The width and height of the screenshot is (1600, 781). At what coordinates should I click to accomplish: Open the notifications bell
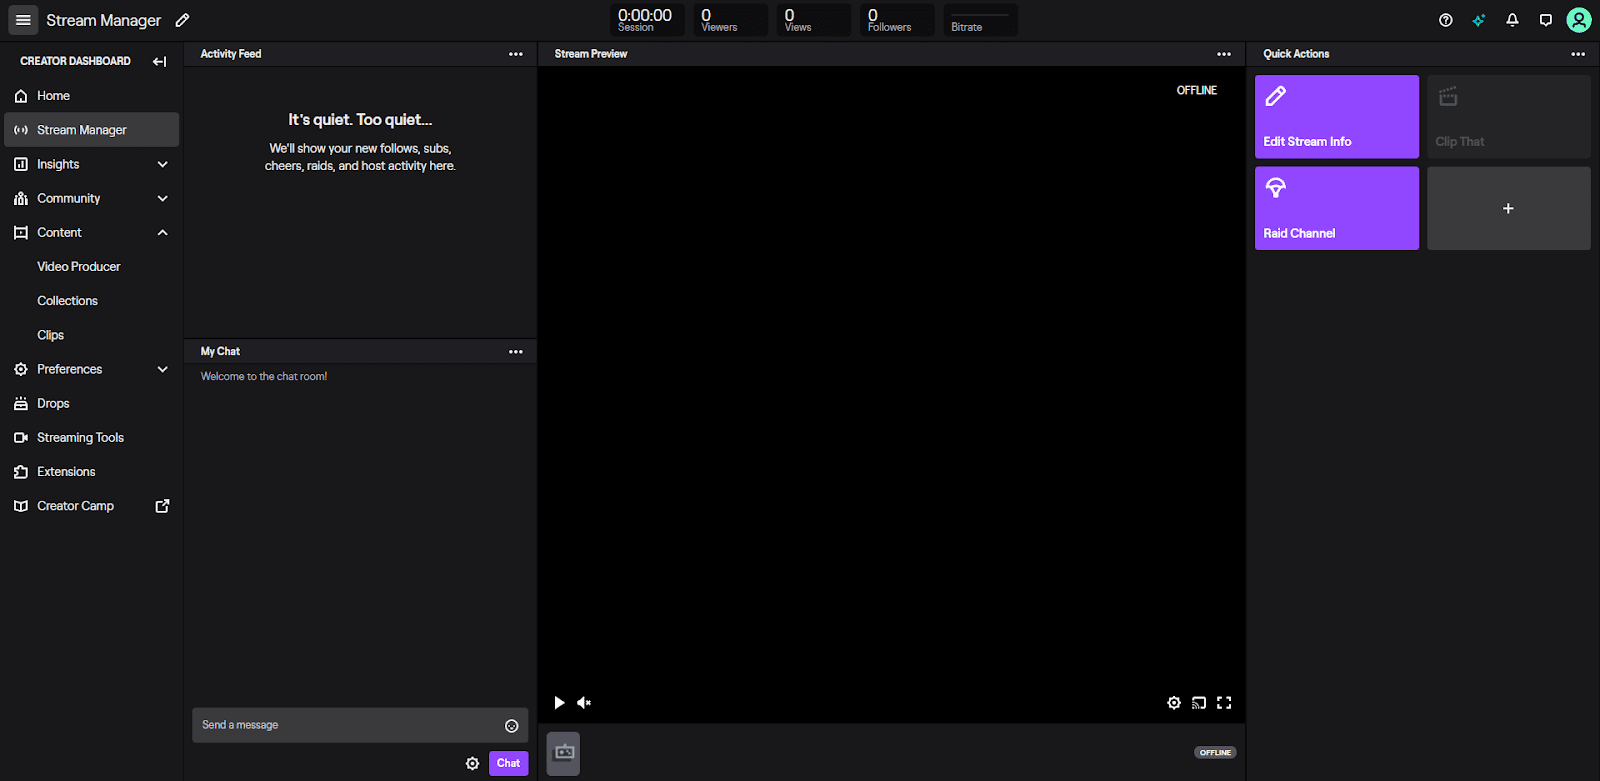point(1512,20)
